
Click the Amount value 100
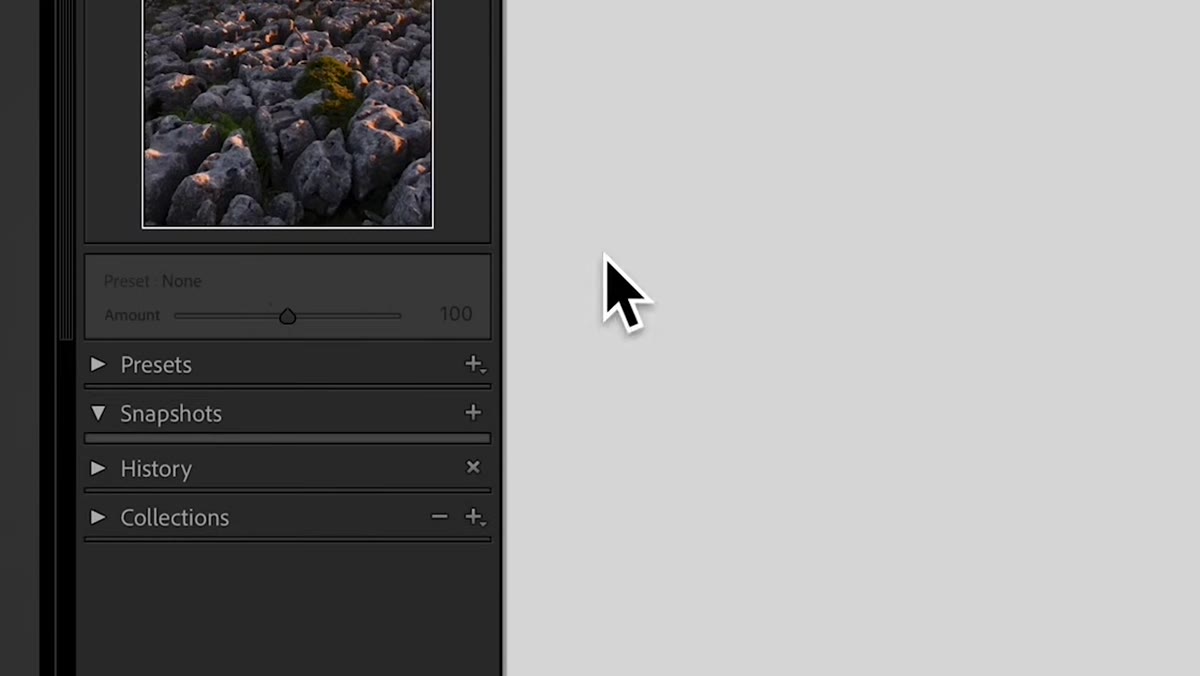[x=456, y=314]
